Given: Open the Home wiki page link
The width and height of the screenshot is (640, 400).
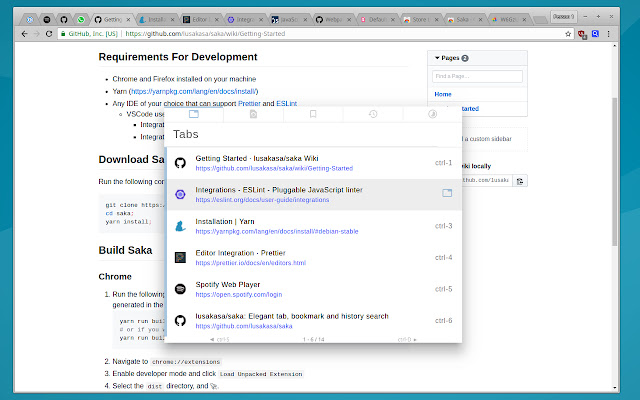Looking at the screenshot, I should [x=443, y=94].
